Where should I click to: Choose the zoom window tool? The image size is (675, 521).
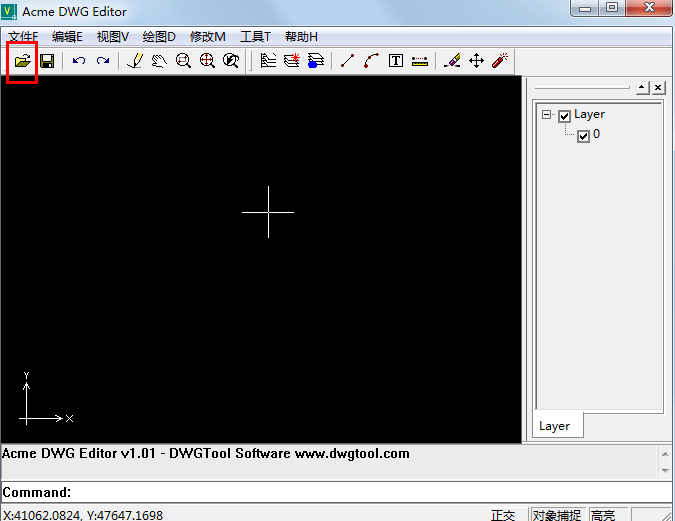[x=183, y=61]
